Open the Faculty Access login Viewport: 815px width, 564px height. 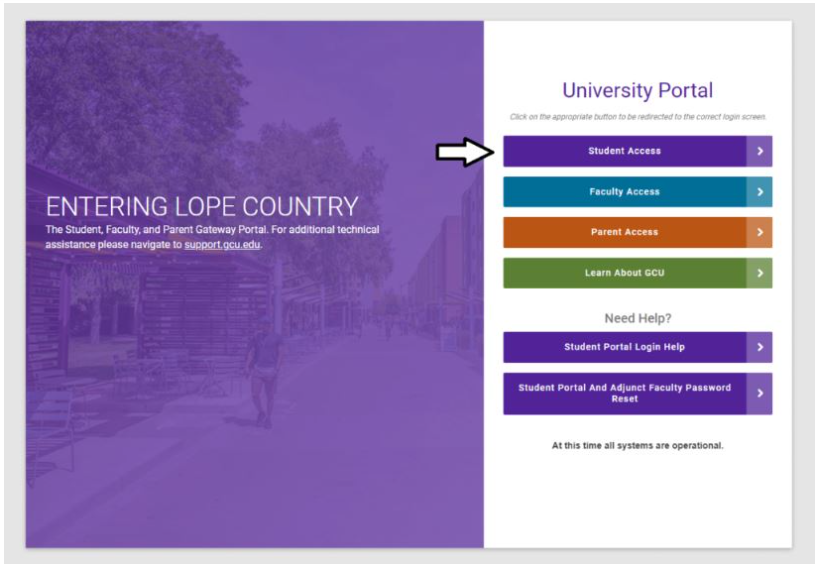pos(637,192)
